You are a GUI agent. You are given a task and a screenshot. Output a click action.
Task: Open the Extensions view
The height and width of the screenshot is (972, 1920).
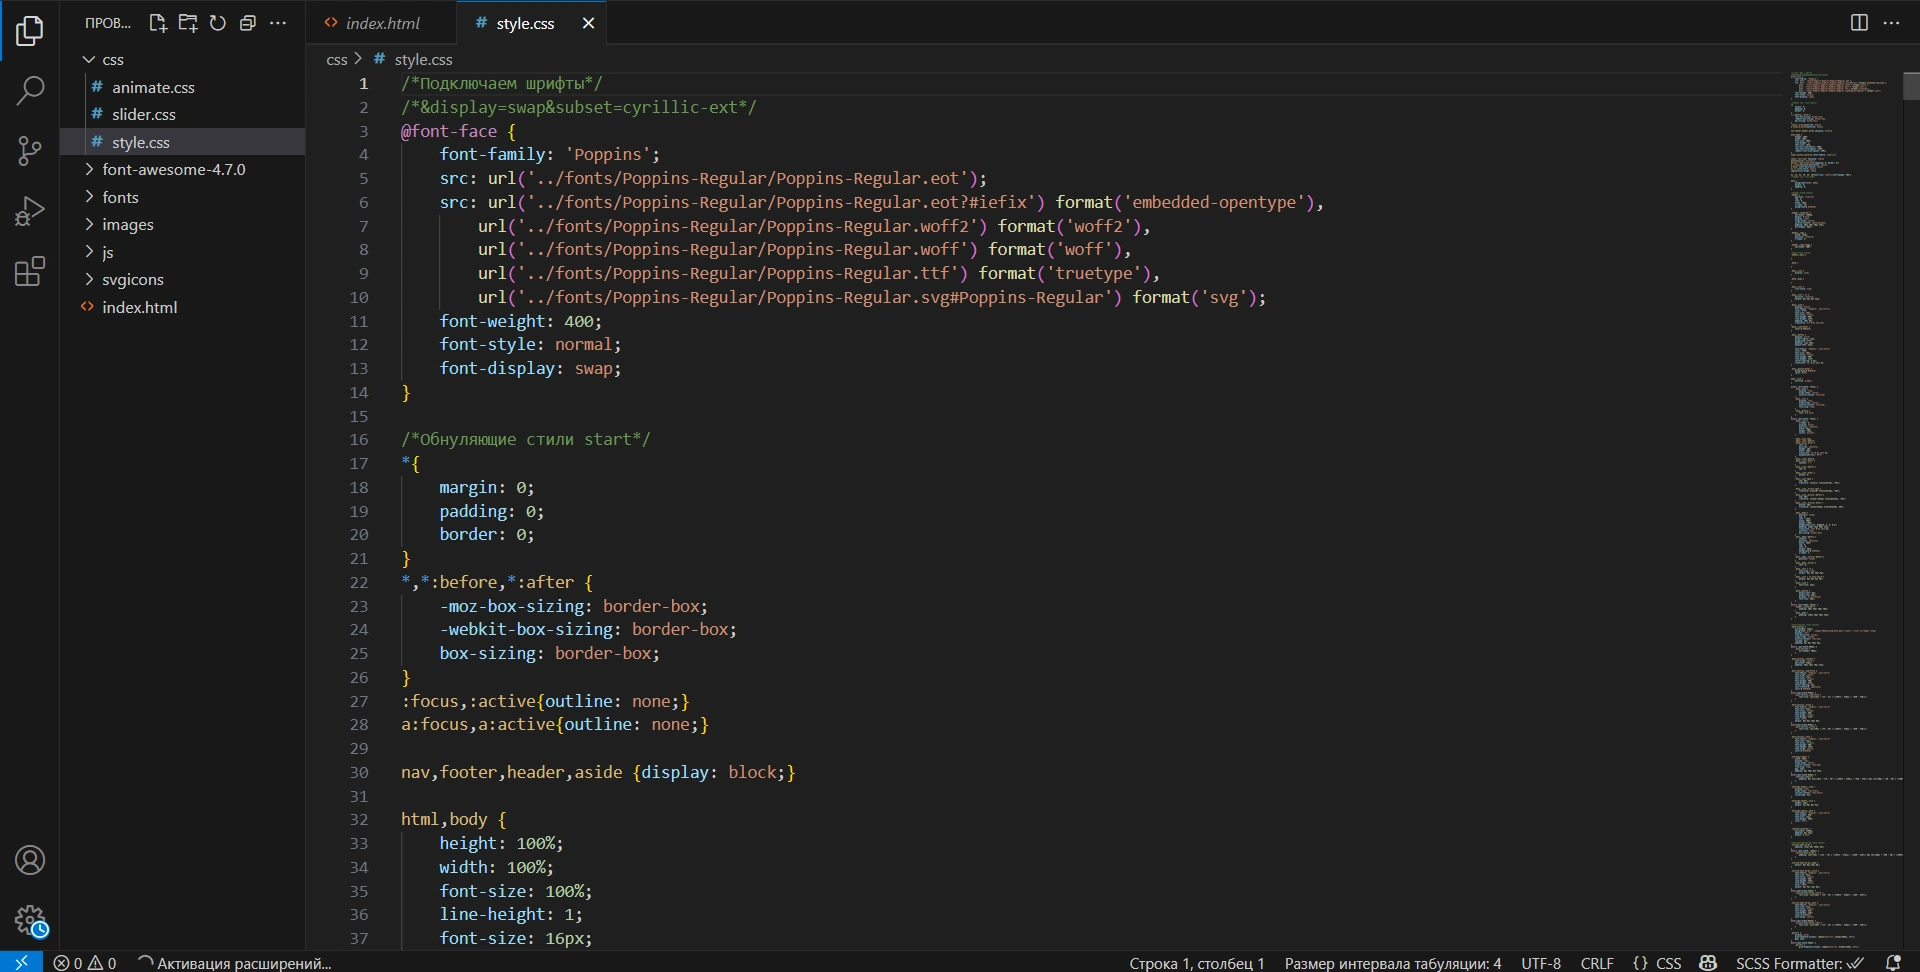click(30, 271)
